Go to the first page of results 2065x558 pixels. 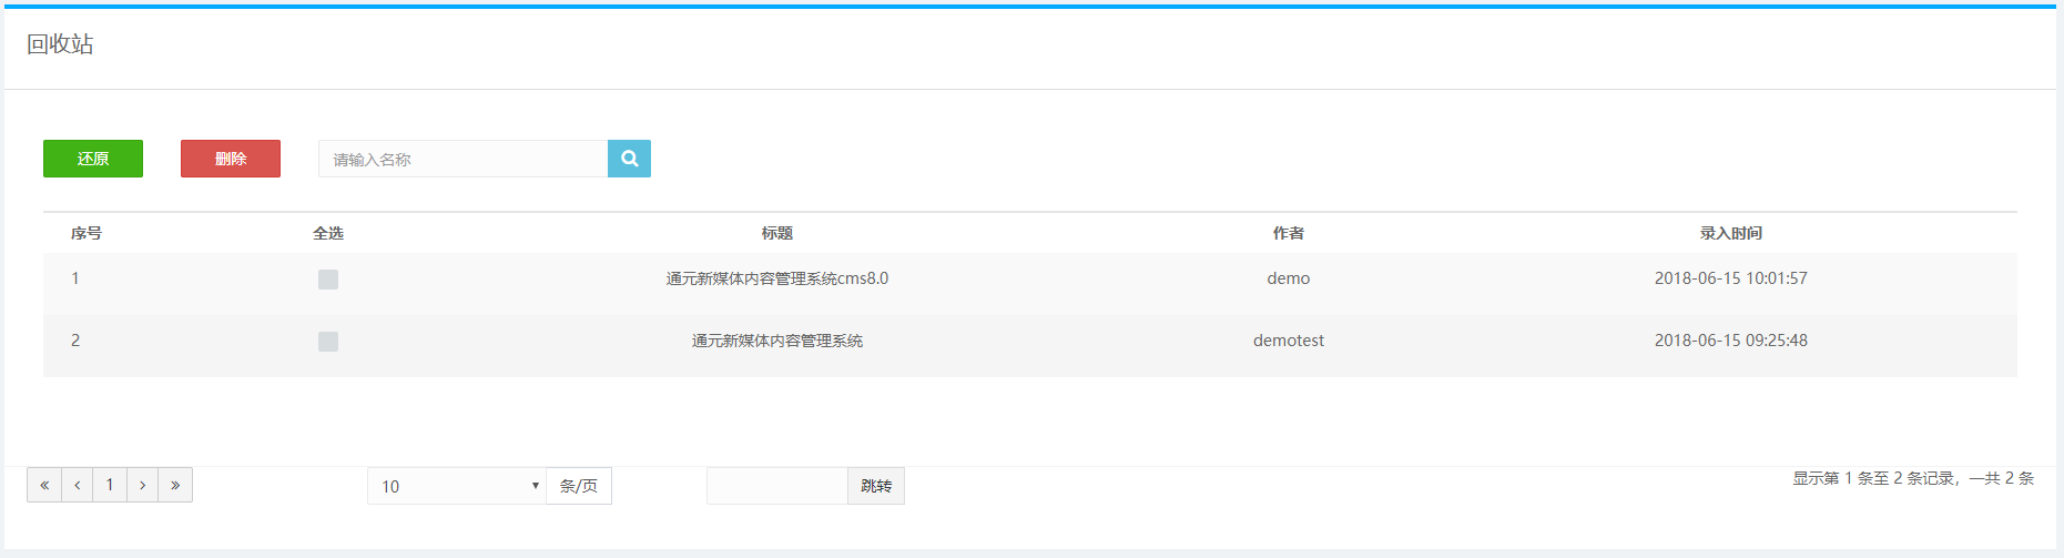click(44, 485)
